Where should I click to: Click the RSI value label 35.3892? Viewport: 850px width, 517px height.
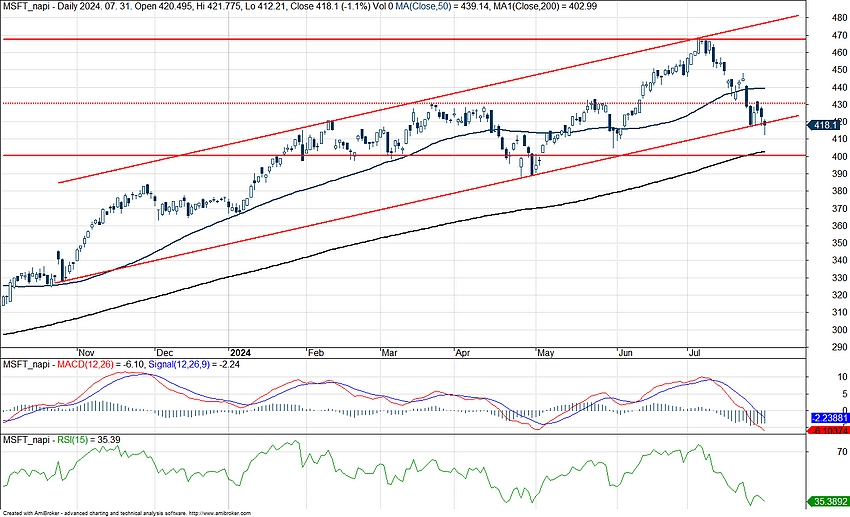[x=829, y=502]
